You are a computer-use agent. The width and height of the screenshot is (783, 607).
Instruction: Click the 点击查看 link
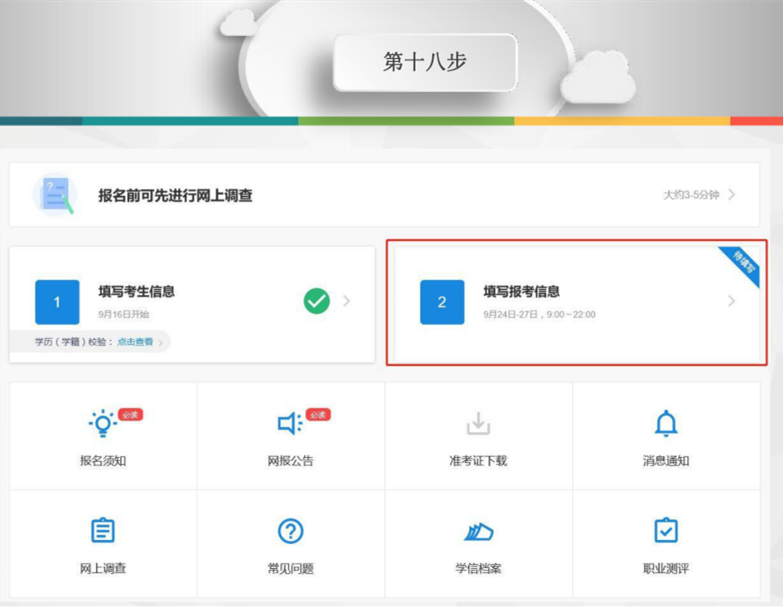tap(135, 342)
